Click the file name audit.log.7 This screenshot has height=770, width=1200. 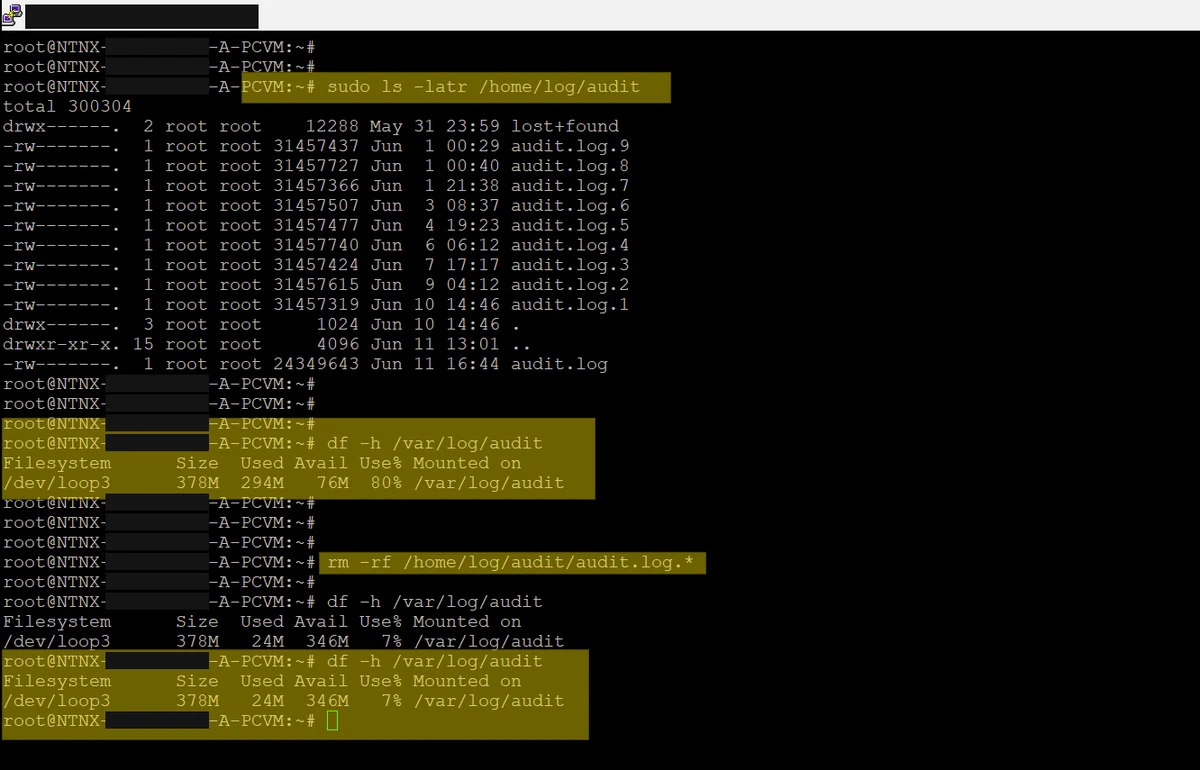point(570,186)
